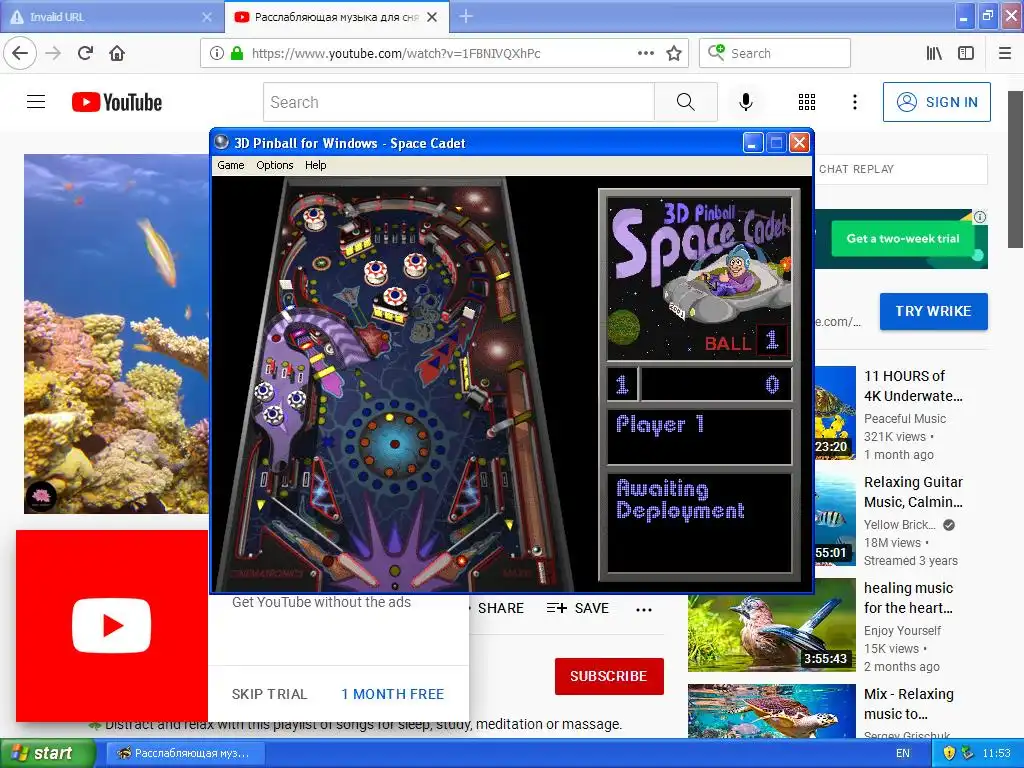This screenshot has height=768, width=1024.
Task: Open the Windows Start button
Action: [47, 753]
